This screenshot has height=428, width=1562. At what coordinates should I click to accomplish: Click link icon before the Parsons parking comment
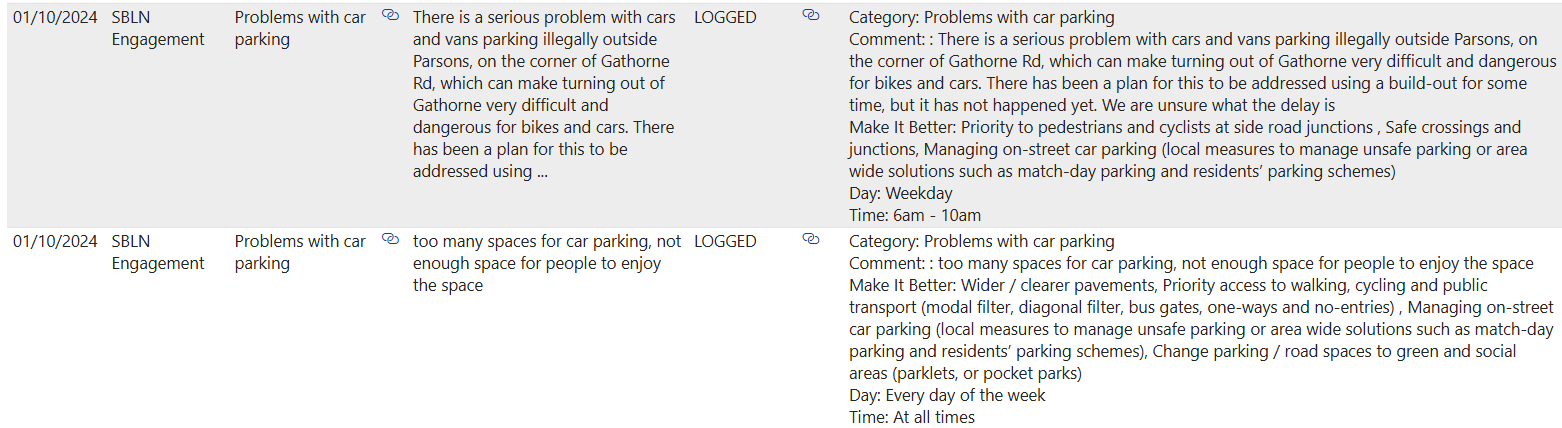pos(391,16)
